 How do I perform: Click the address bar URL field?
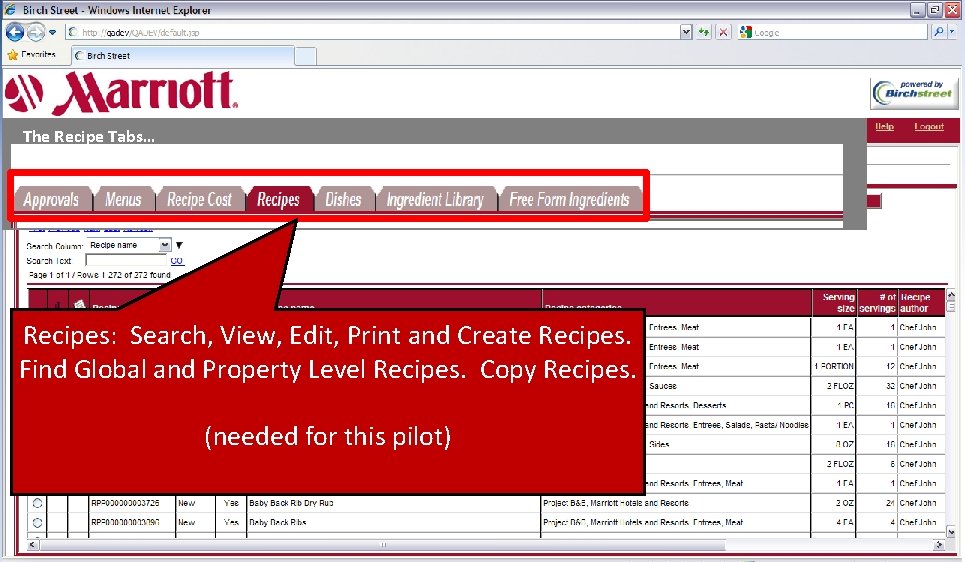click(372, 32)
